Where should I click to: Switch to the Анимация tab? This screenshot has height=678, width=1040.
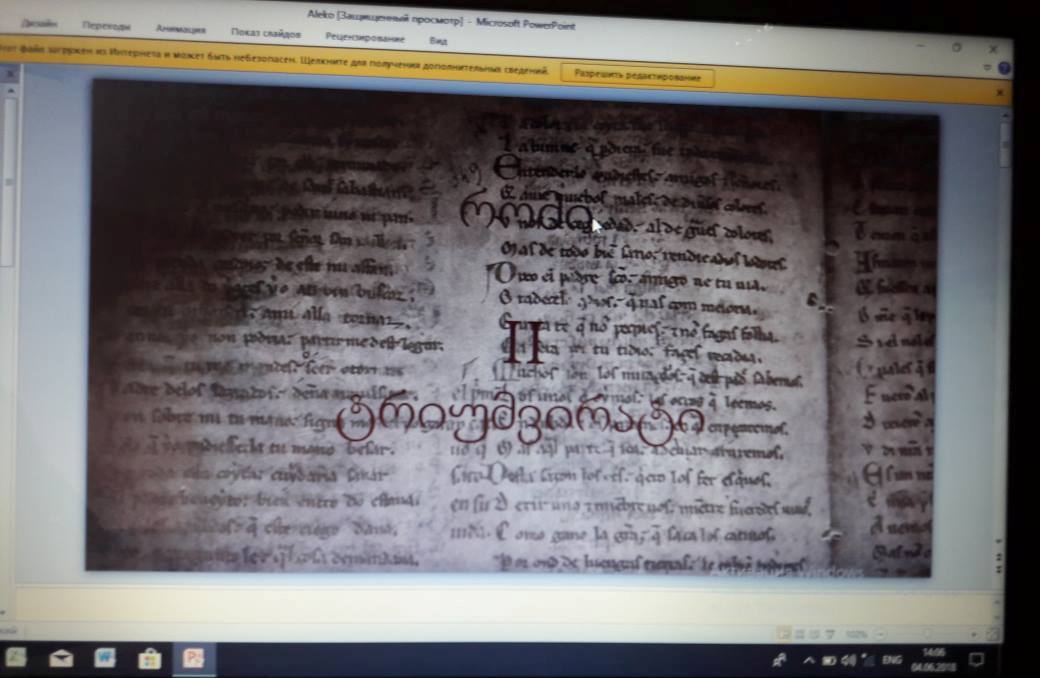click(180, 29)
